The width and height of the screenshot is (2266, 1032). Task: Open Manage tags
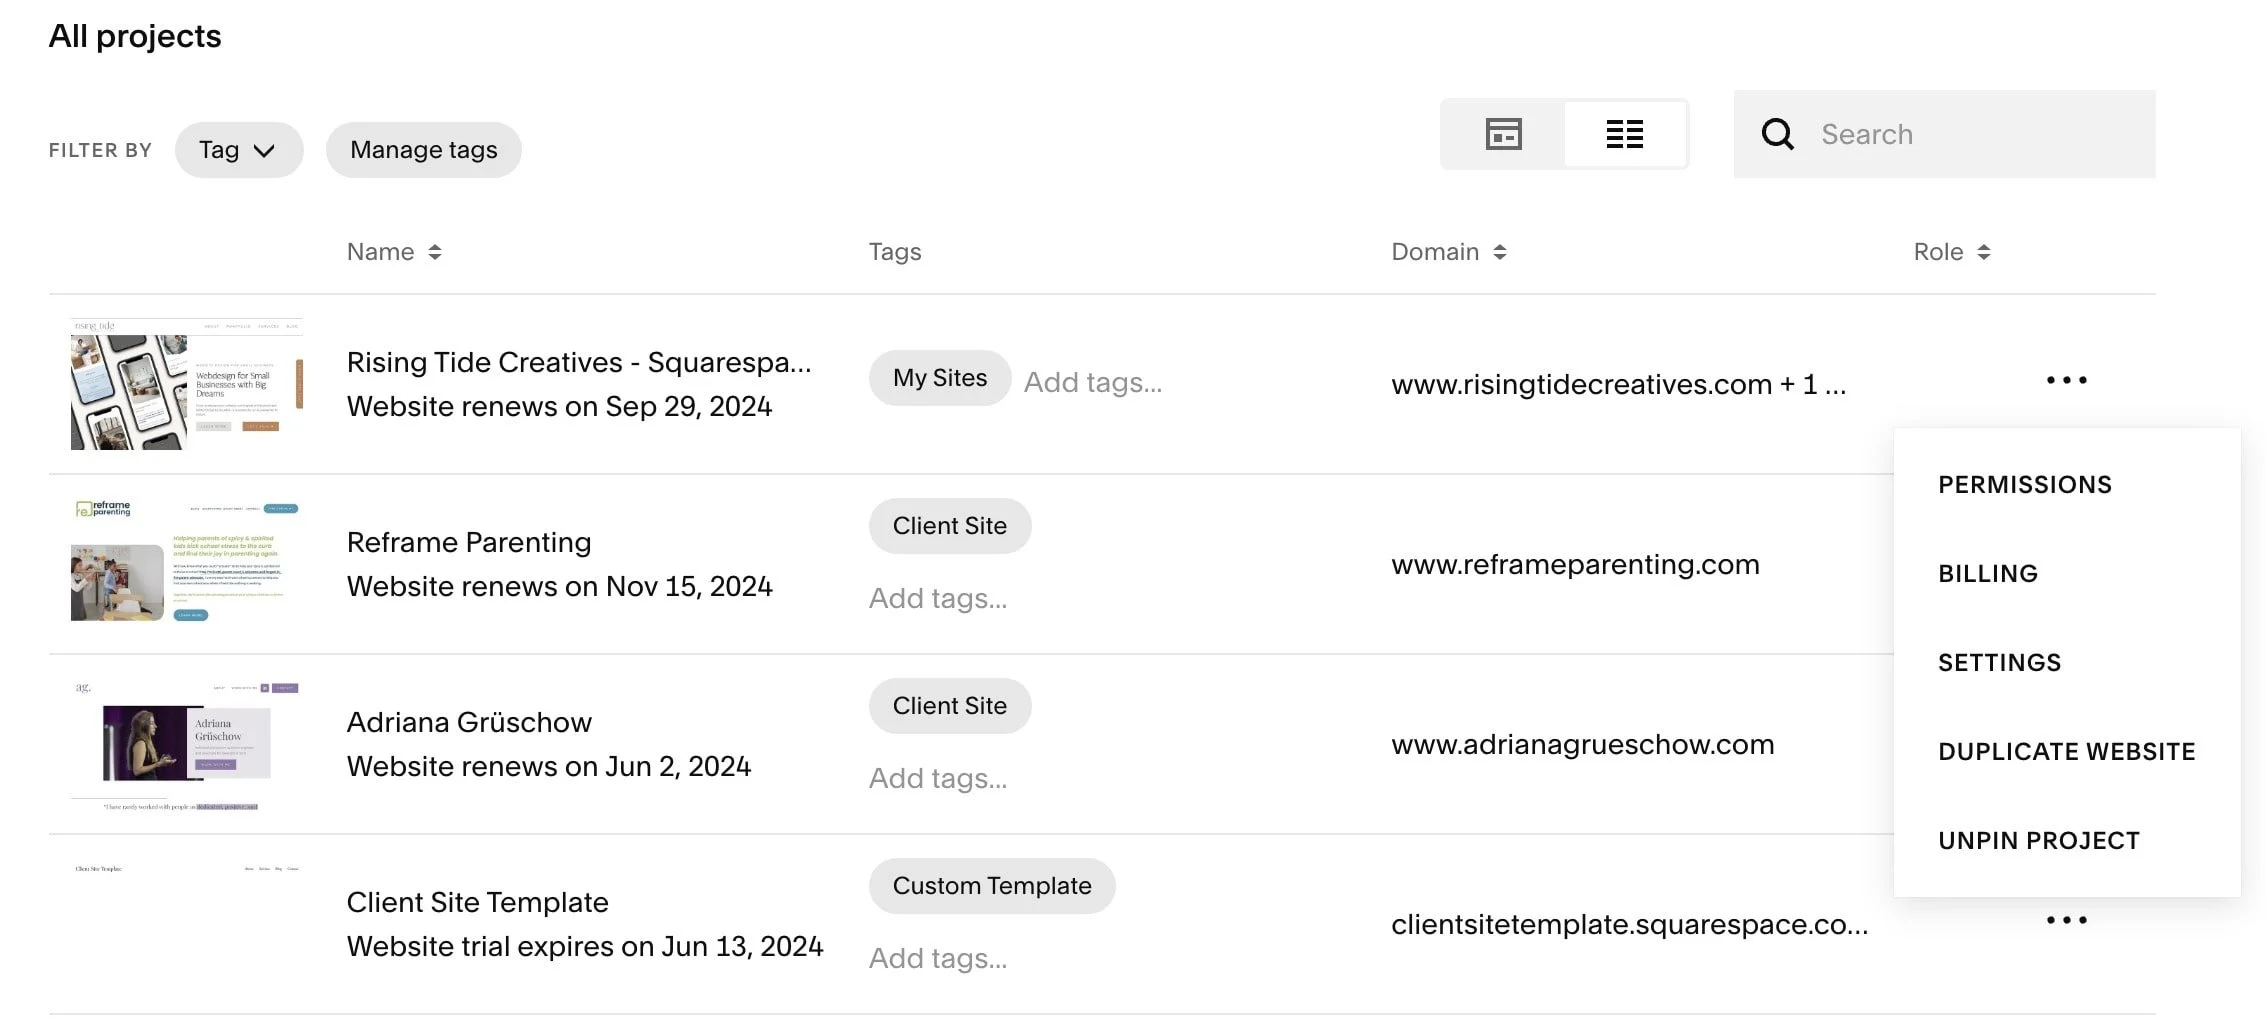[423, 150]
